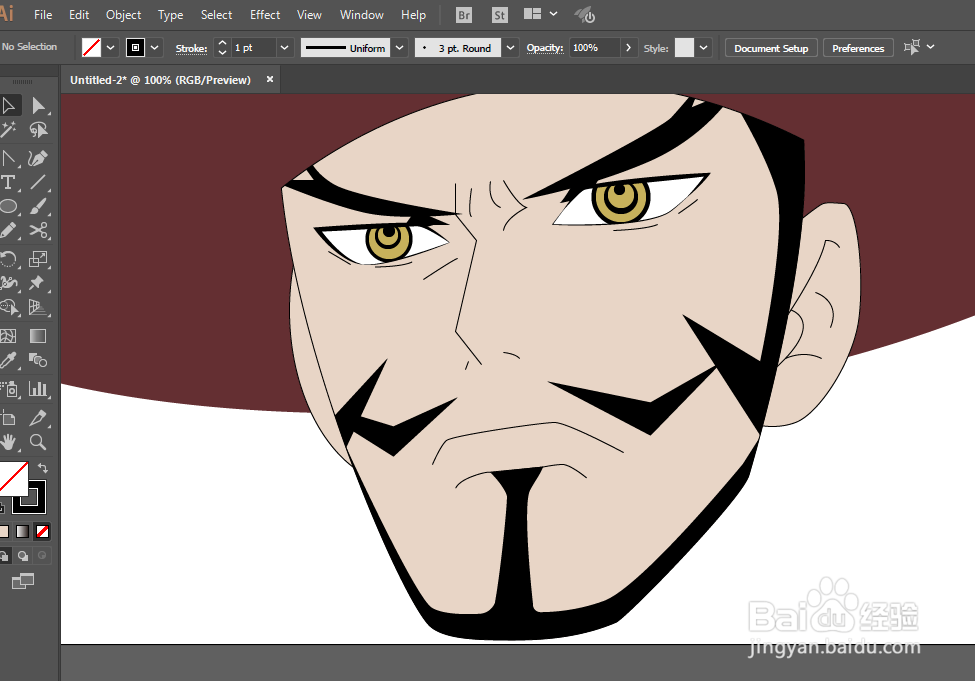Set paint mode to None

[x=42, y=532]
